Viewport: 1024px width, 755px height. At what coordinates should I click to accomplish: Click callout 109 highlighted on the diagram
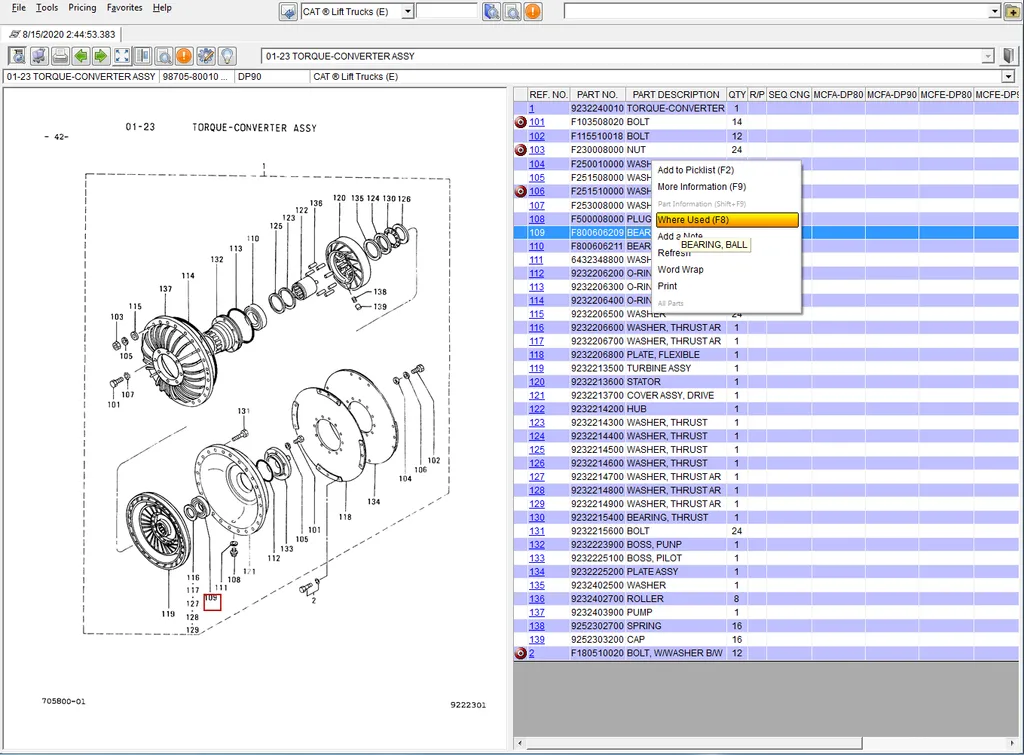pos(212,602)
